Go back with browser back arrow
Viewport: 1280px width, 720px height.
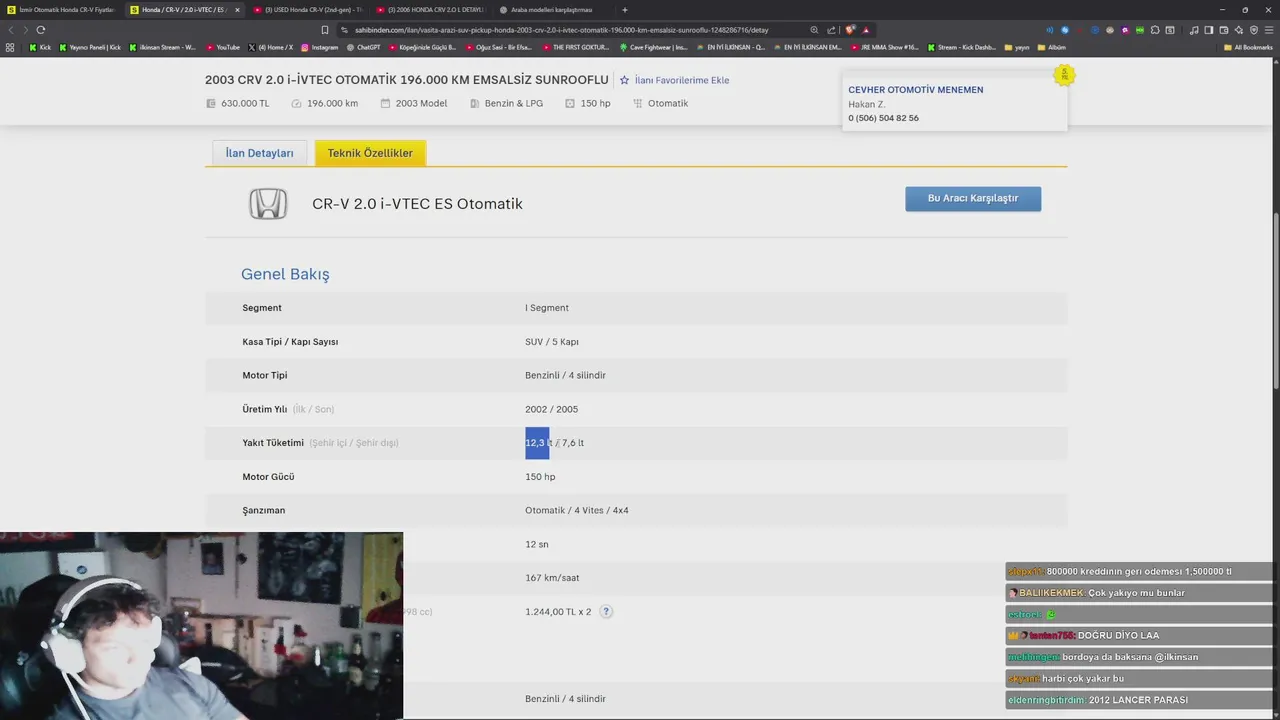tap(11, 30)
